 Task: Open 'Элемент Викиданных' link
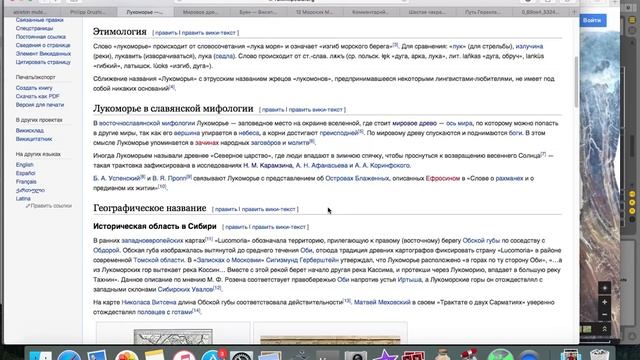[x=43, y=53]
